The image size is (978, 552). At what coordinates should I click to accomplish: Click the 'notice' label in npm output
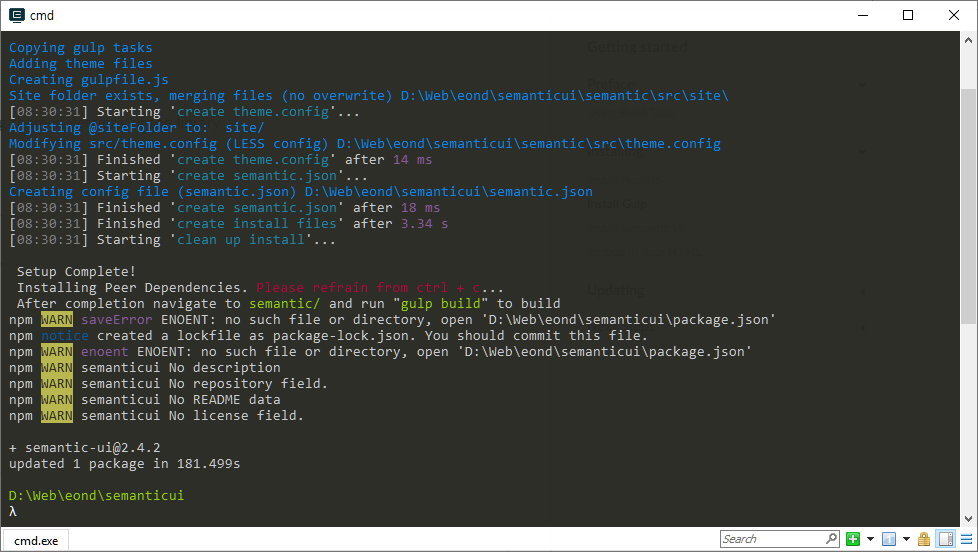pyautogui.click(x=65, y=336)
